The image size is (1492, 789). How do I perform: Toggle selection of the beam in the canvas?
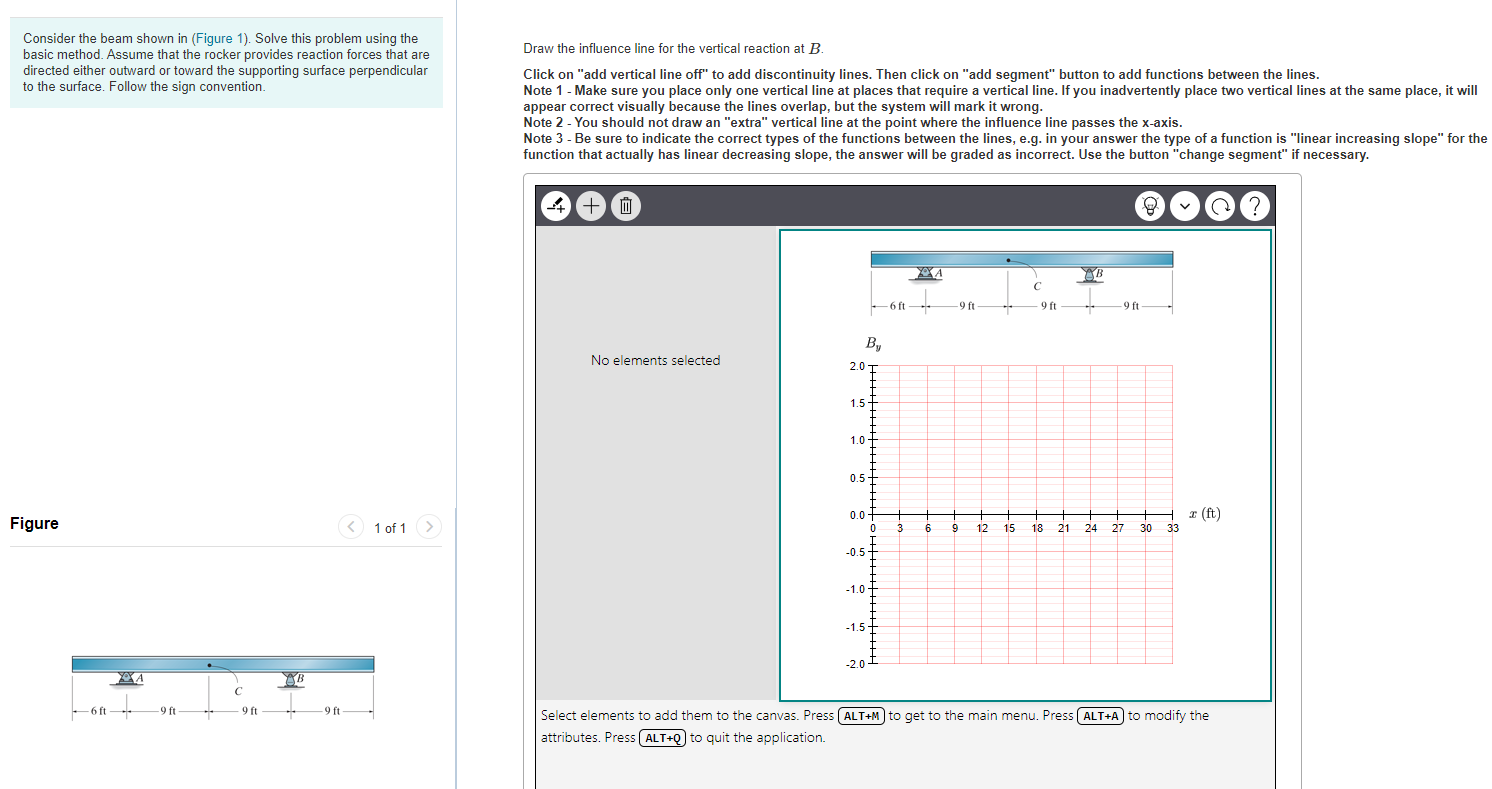1020,257
